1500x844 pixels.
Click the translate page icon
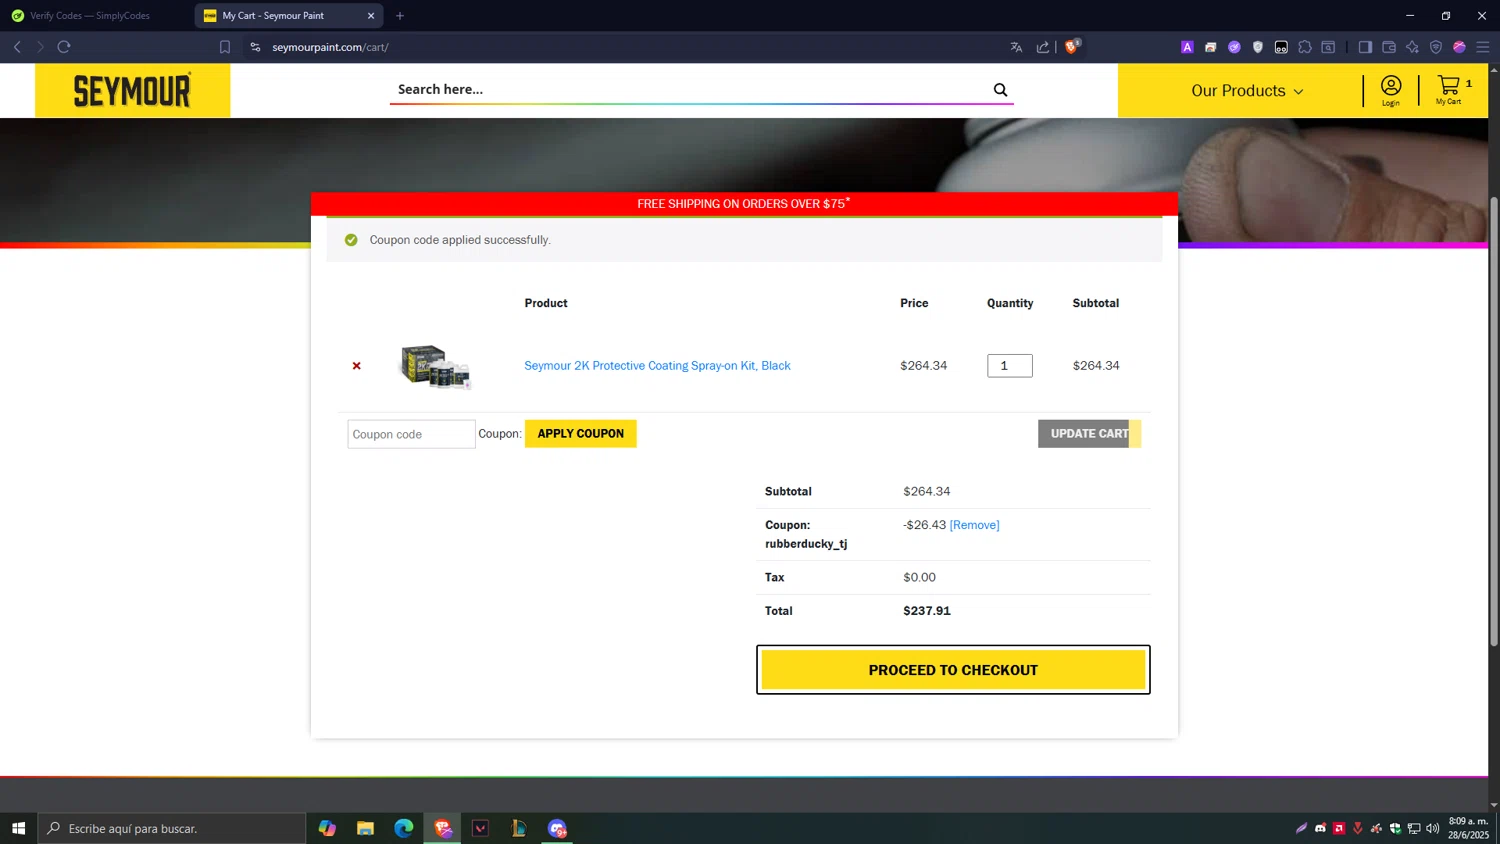click(1016, 47)
